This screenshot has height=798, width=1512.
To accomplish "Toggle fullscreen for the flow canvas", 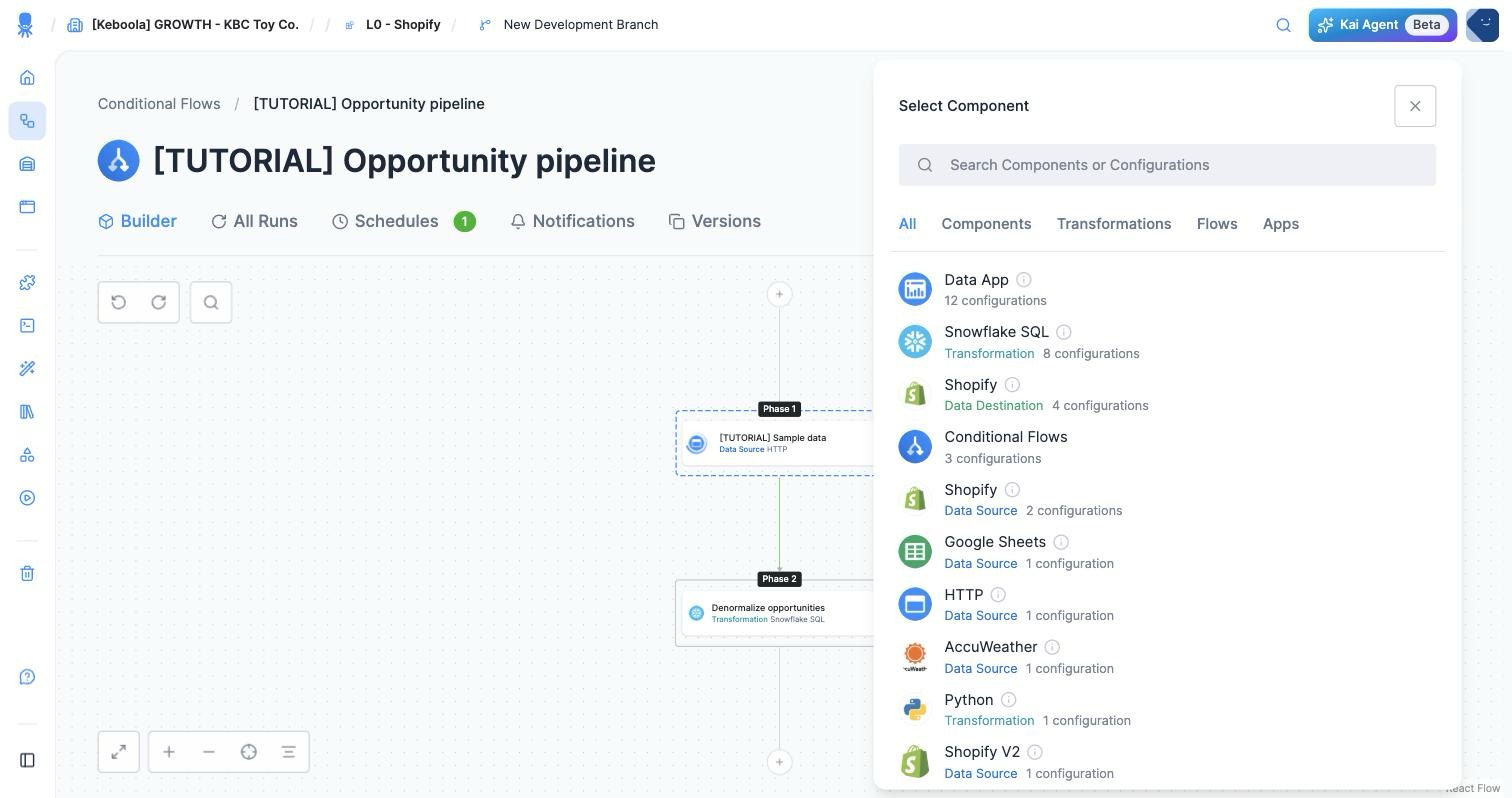I will click(119, 752).
